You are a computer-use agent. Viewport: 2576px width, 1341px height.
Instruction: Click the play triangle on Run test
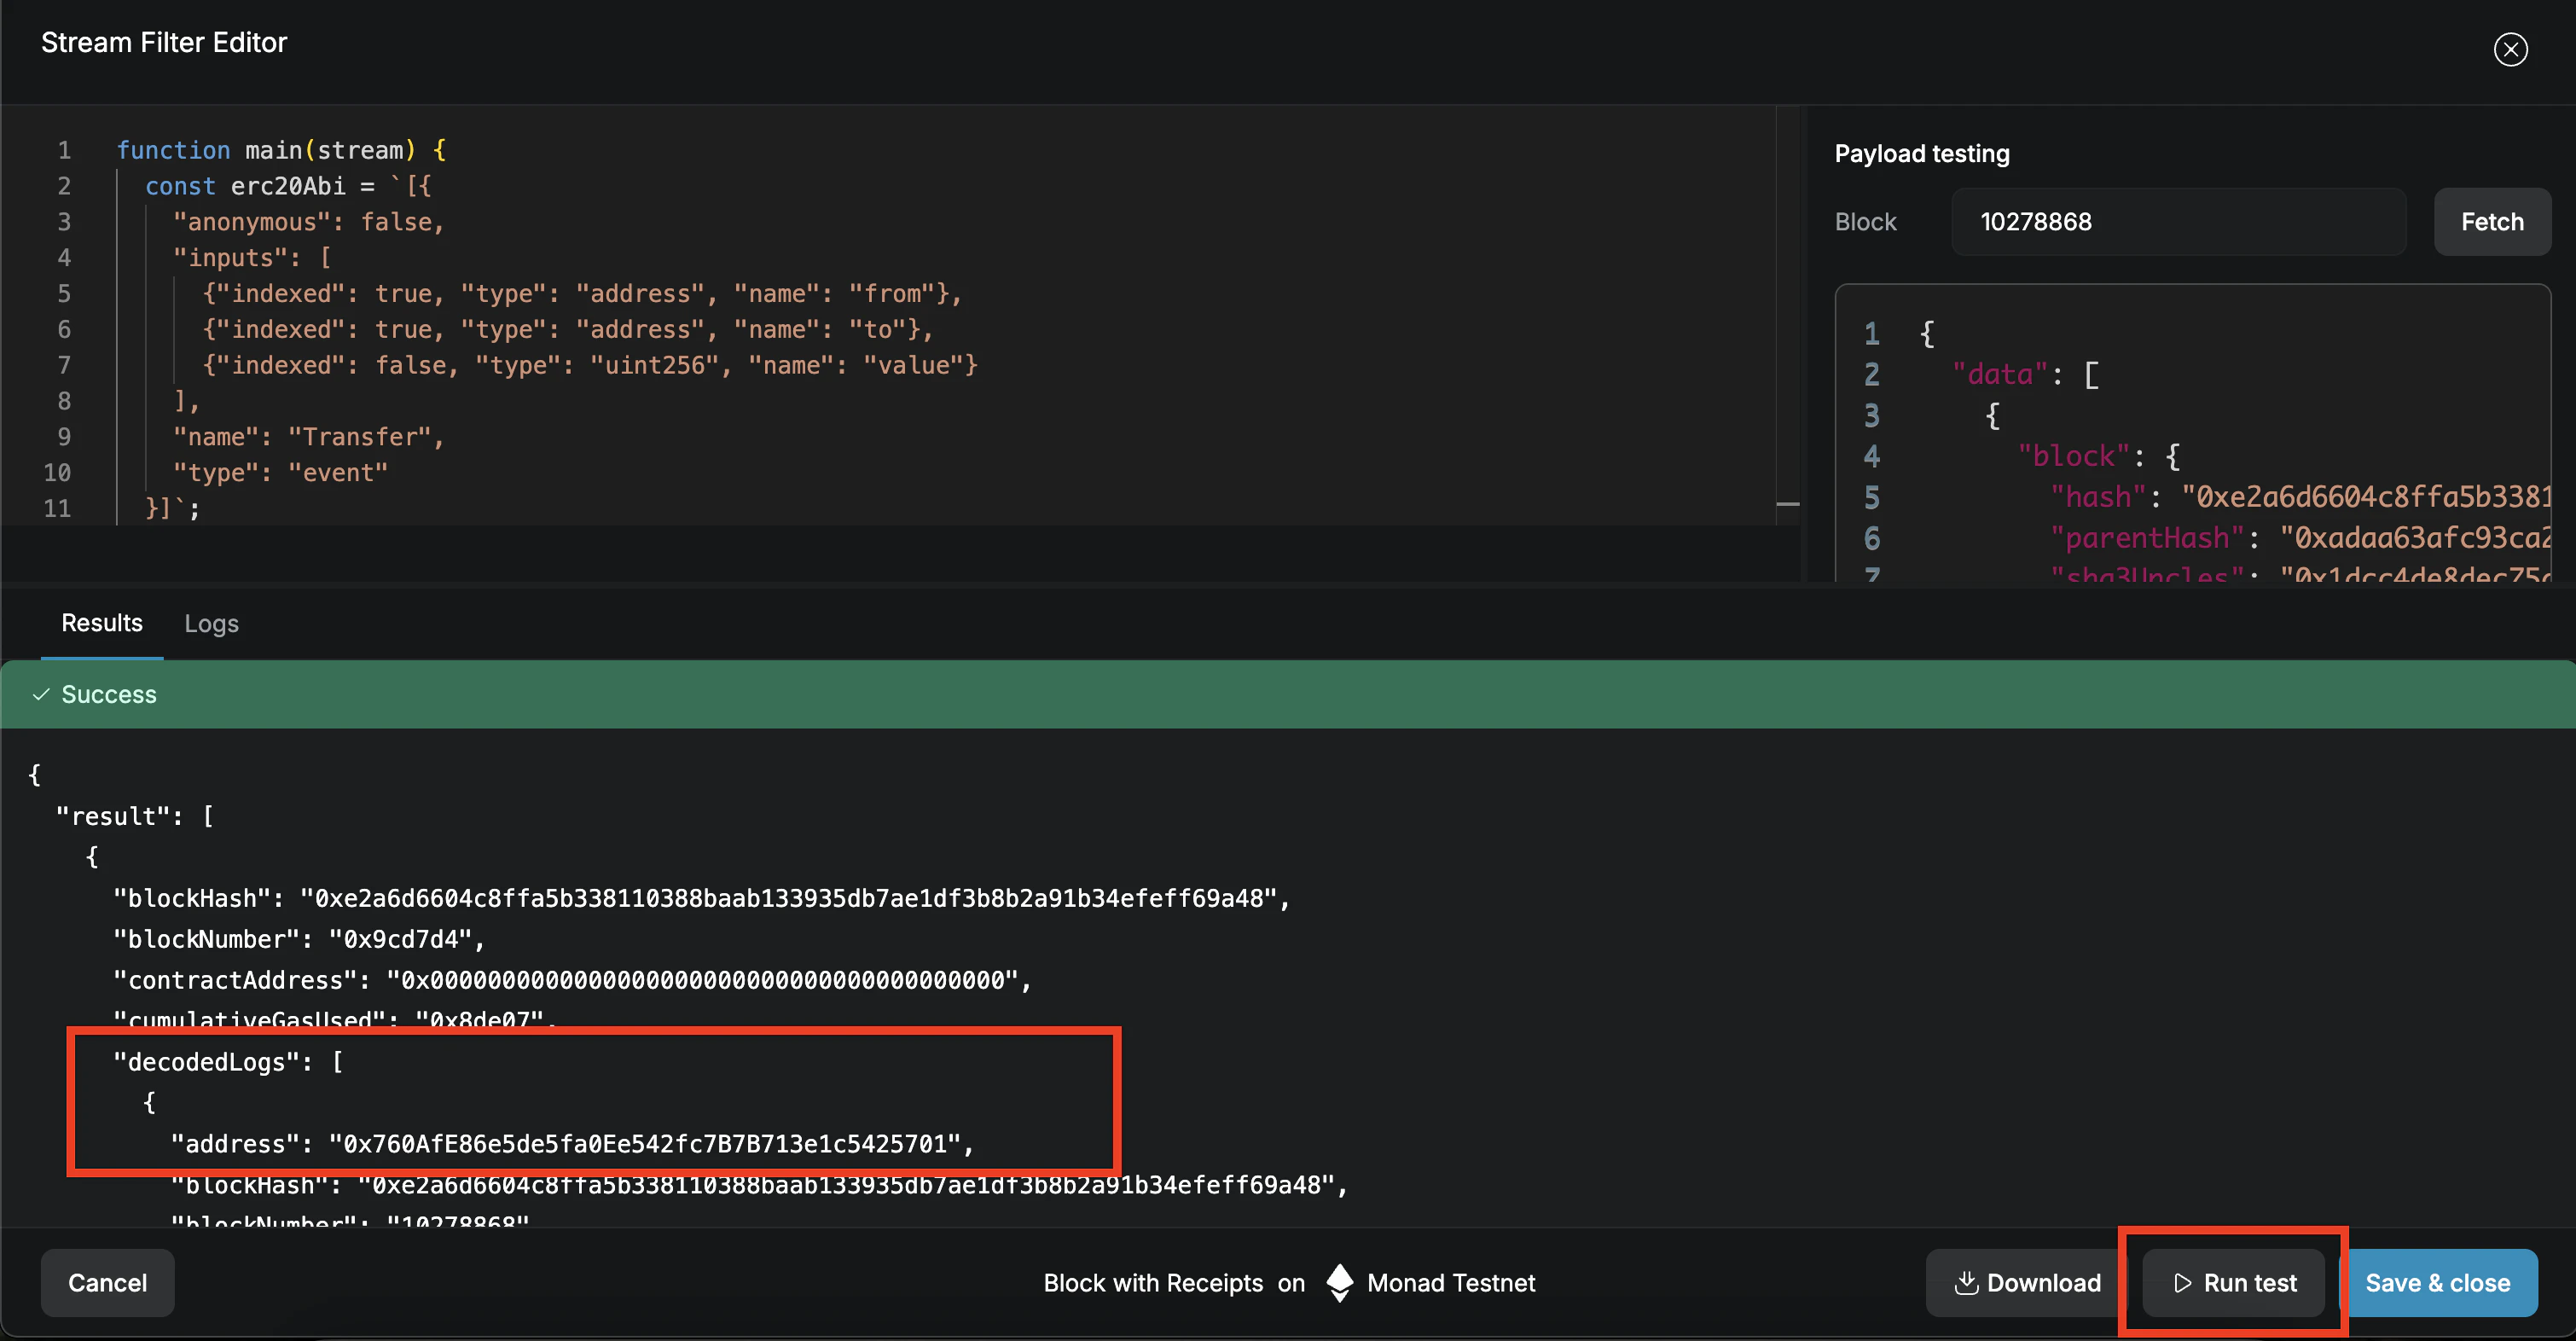[x=2182, y=1283]
